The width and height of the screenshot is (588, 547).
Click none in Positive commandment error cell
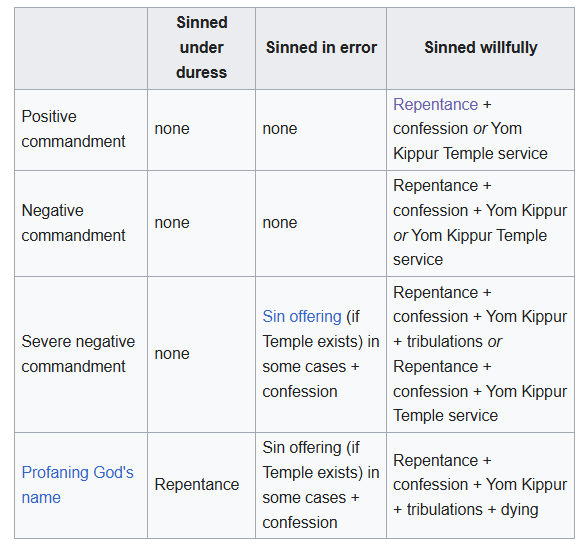[x=280, y=129]
